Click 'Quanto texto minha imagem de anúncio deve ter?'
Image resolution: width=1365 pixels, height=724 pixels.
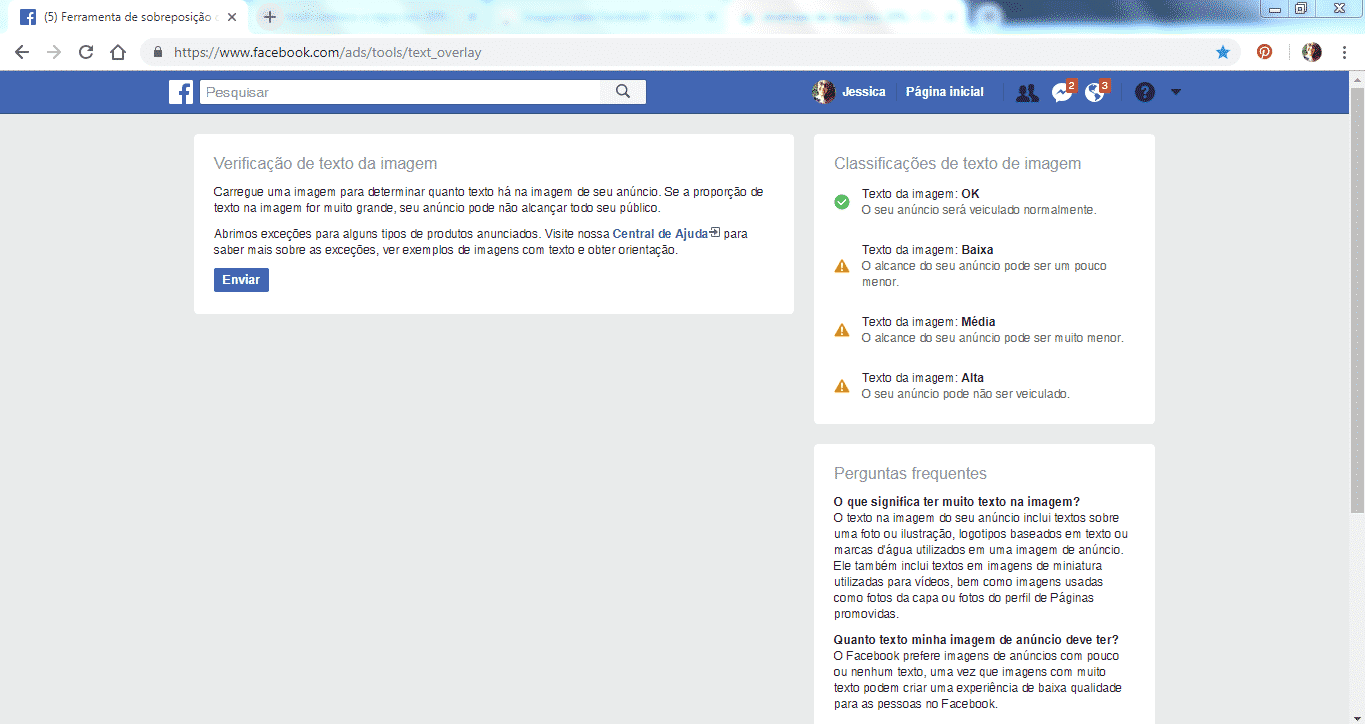point(976,640)
